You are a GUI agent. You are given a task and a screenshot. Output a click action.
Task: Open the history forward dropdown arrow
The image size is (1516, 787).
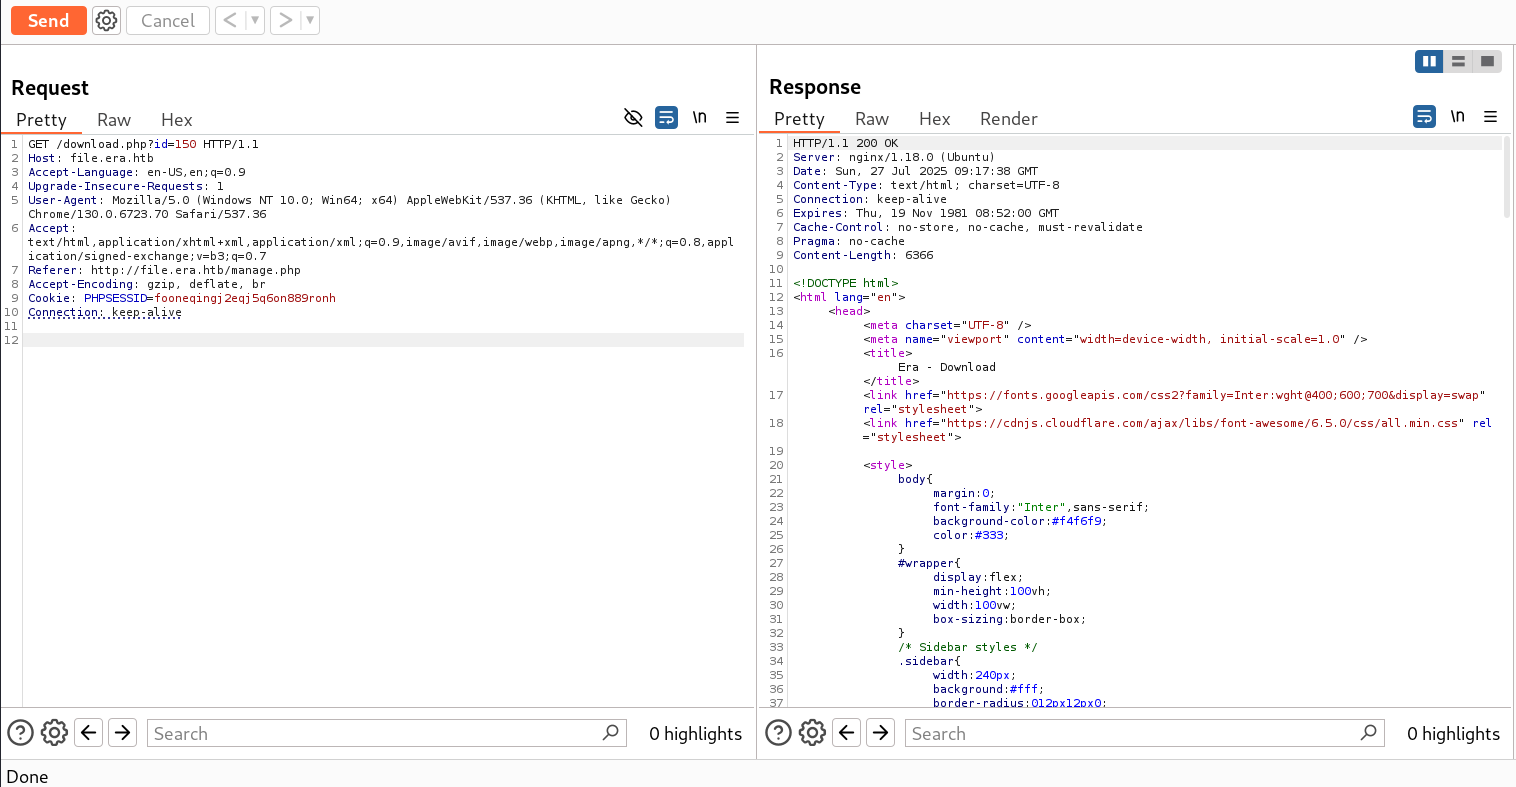(309, 21)
